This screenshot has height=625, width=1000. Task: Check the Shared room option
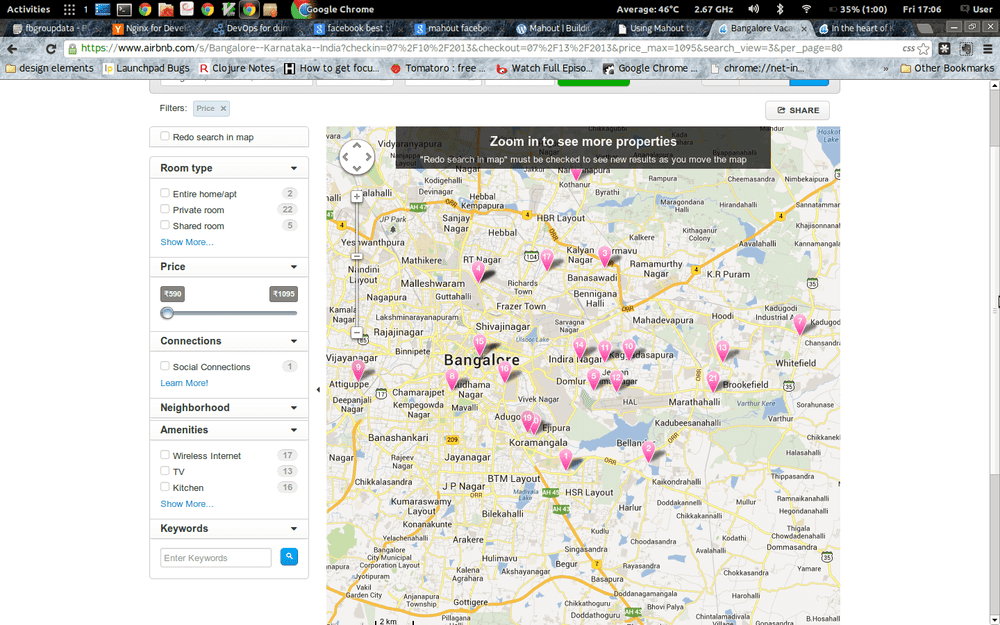[165, 224]
